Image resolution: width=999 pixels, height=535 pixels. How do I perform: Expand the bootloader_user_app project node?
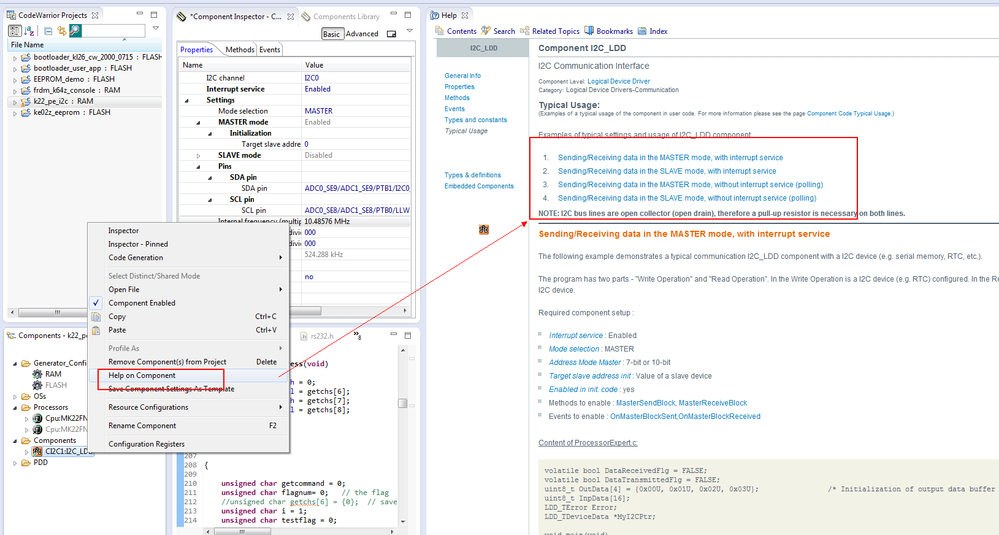pos(15,68)
